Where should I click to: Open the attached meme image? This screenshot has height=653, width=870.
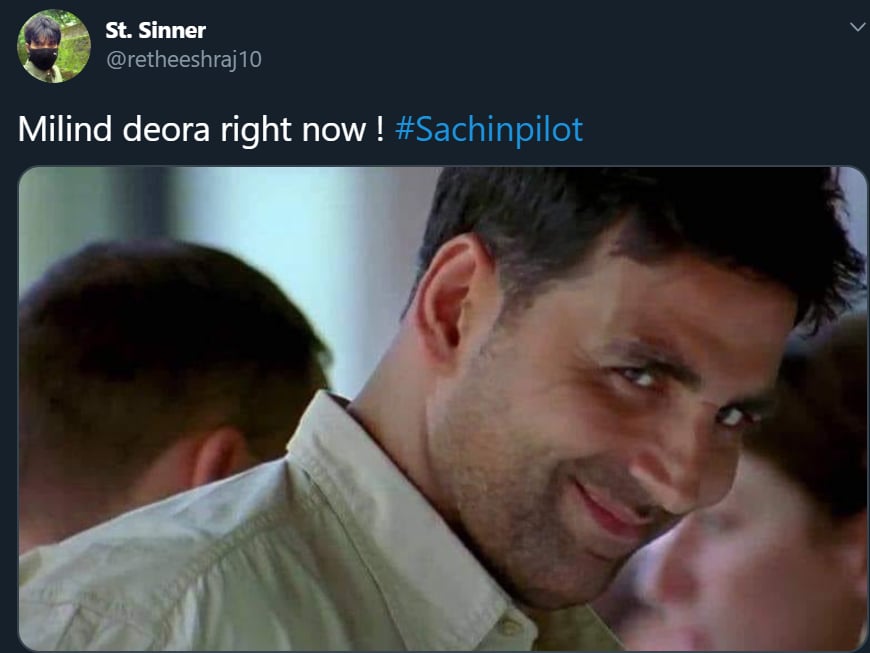point(443,408)
